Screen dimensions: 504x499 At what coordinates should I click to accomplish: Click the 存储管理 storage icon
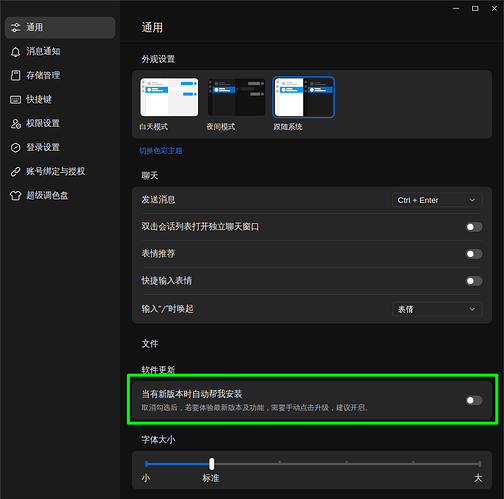click(x=15, y=76)
